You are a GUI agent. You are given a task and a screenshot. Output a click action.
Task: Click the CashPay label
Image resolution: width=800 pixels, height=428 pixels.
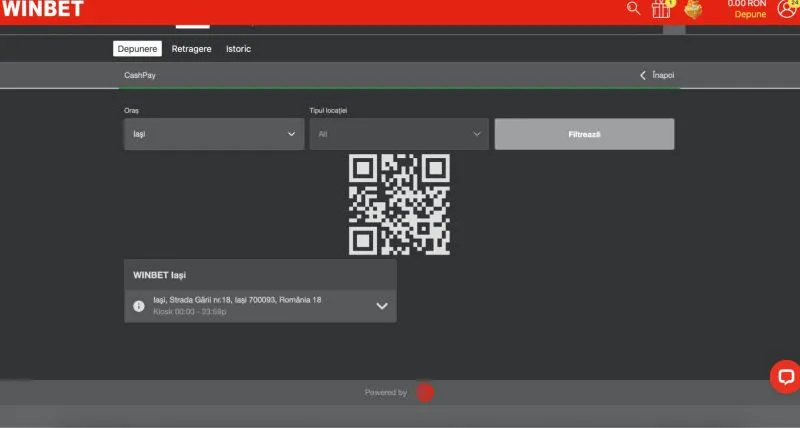(140, 75)
